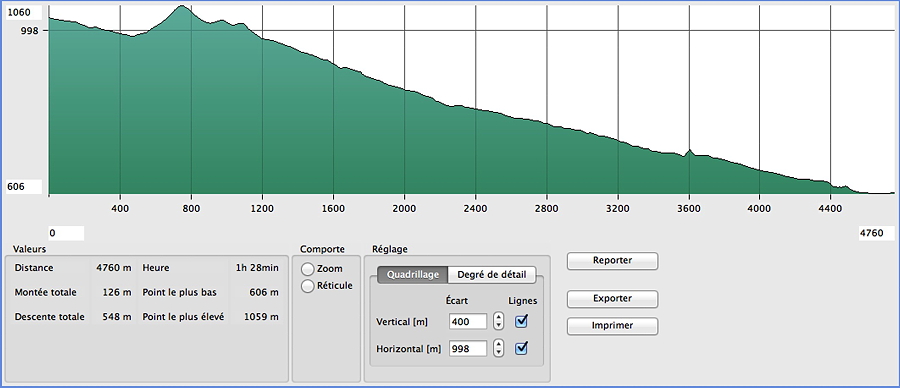The height and width of the screenshot is (388, 900).
Task: Decrease Horizontal spacing with stepper down arrow
Action: [x=499, y=352]
